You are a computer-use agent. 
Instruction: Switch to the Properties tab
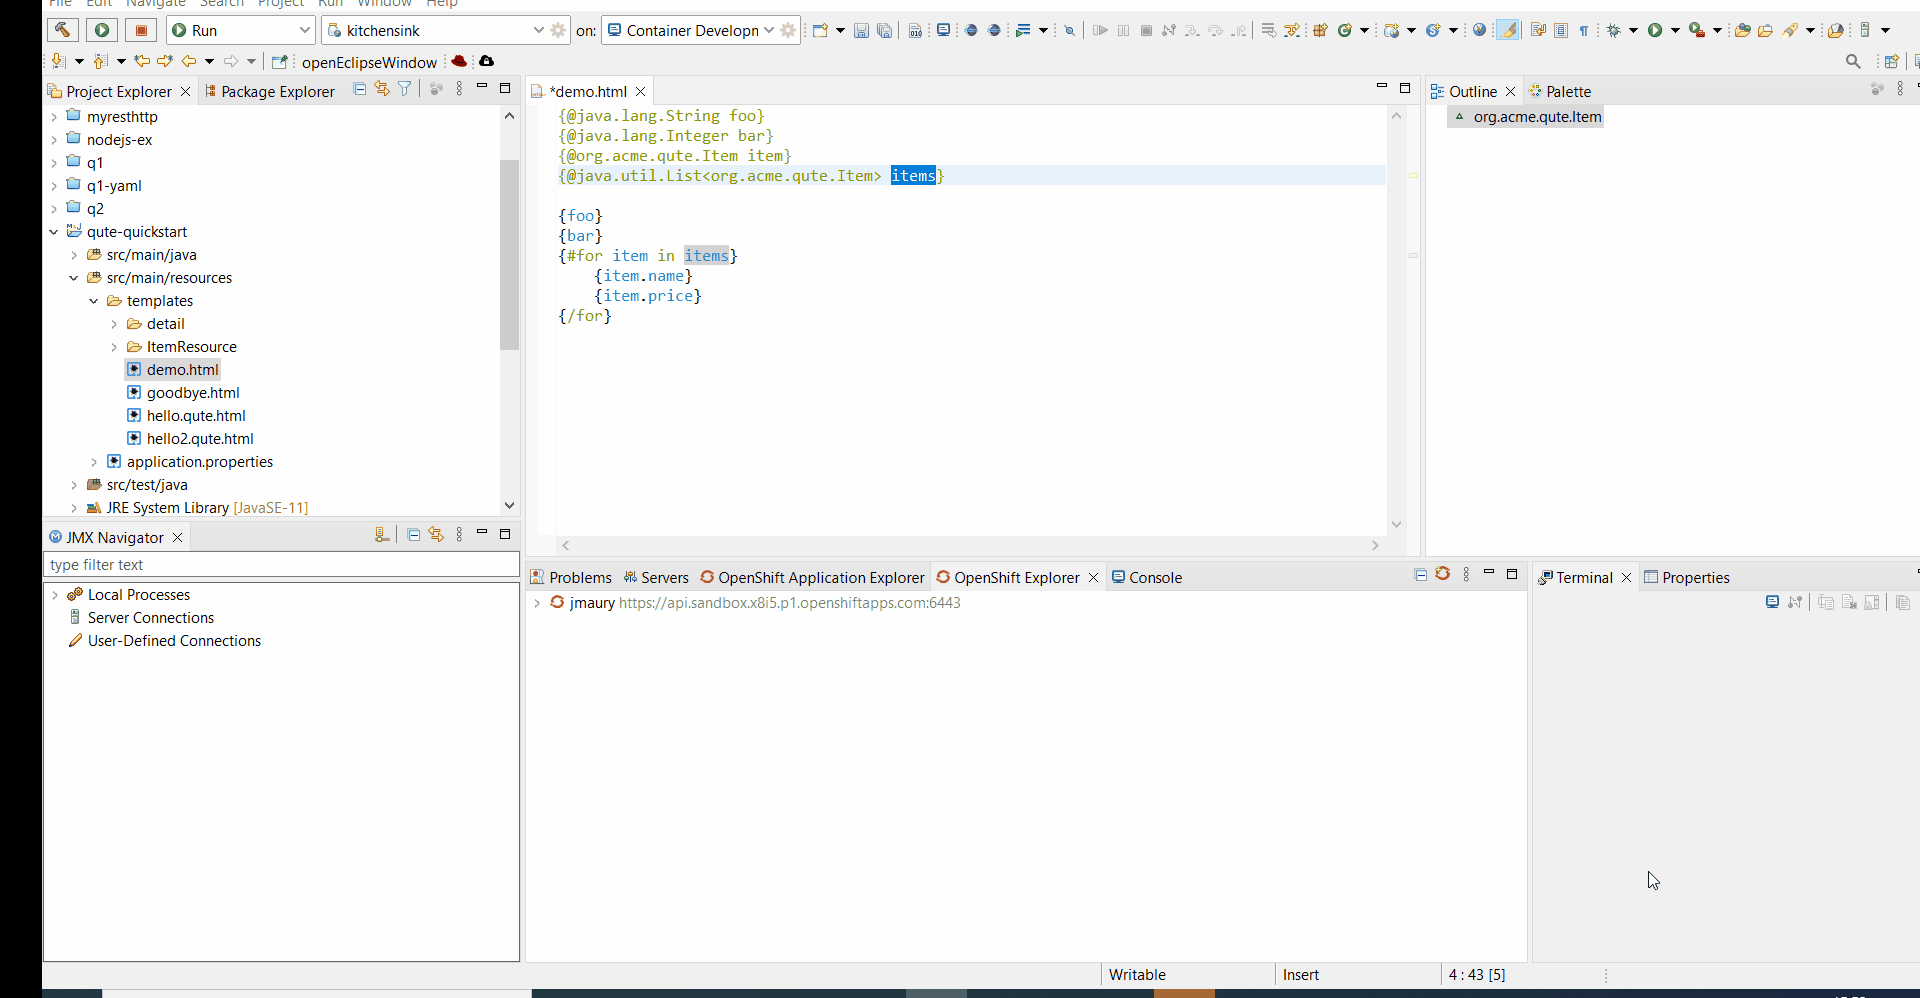[x=1687, y=577]
